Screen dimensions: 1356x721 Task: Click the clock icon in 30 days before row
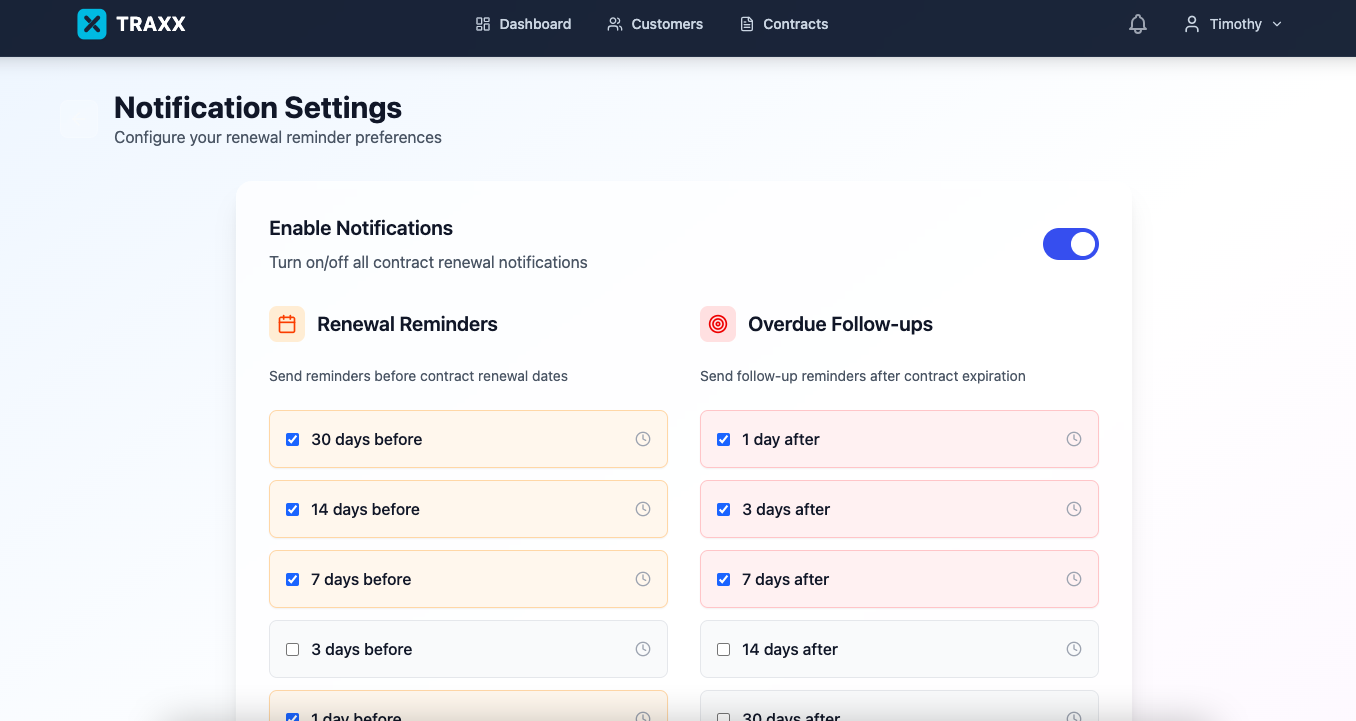point(643,439)
